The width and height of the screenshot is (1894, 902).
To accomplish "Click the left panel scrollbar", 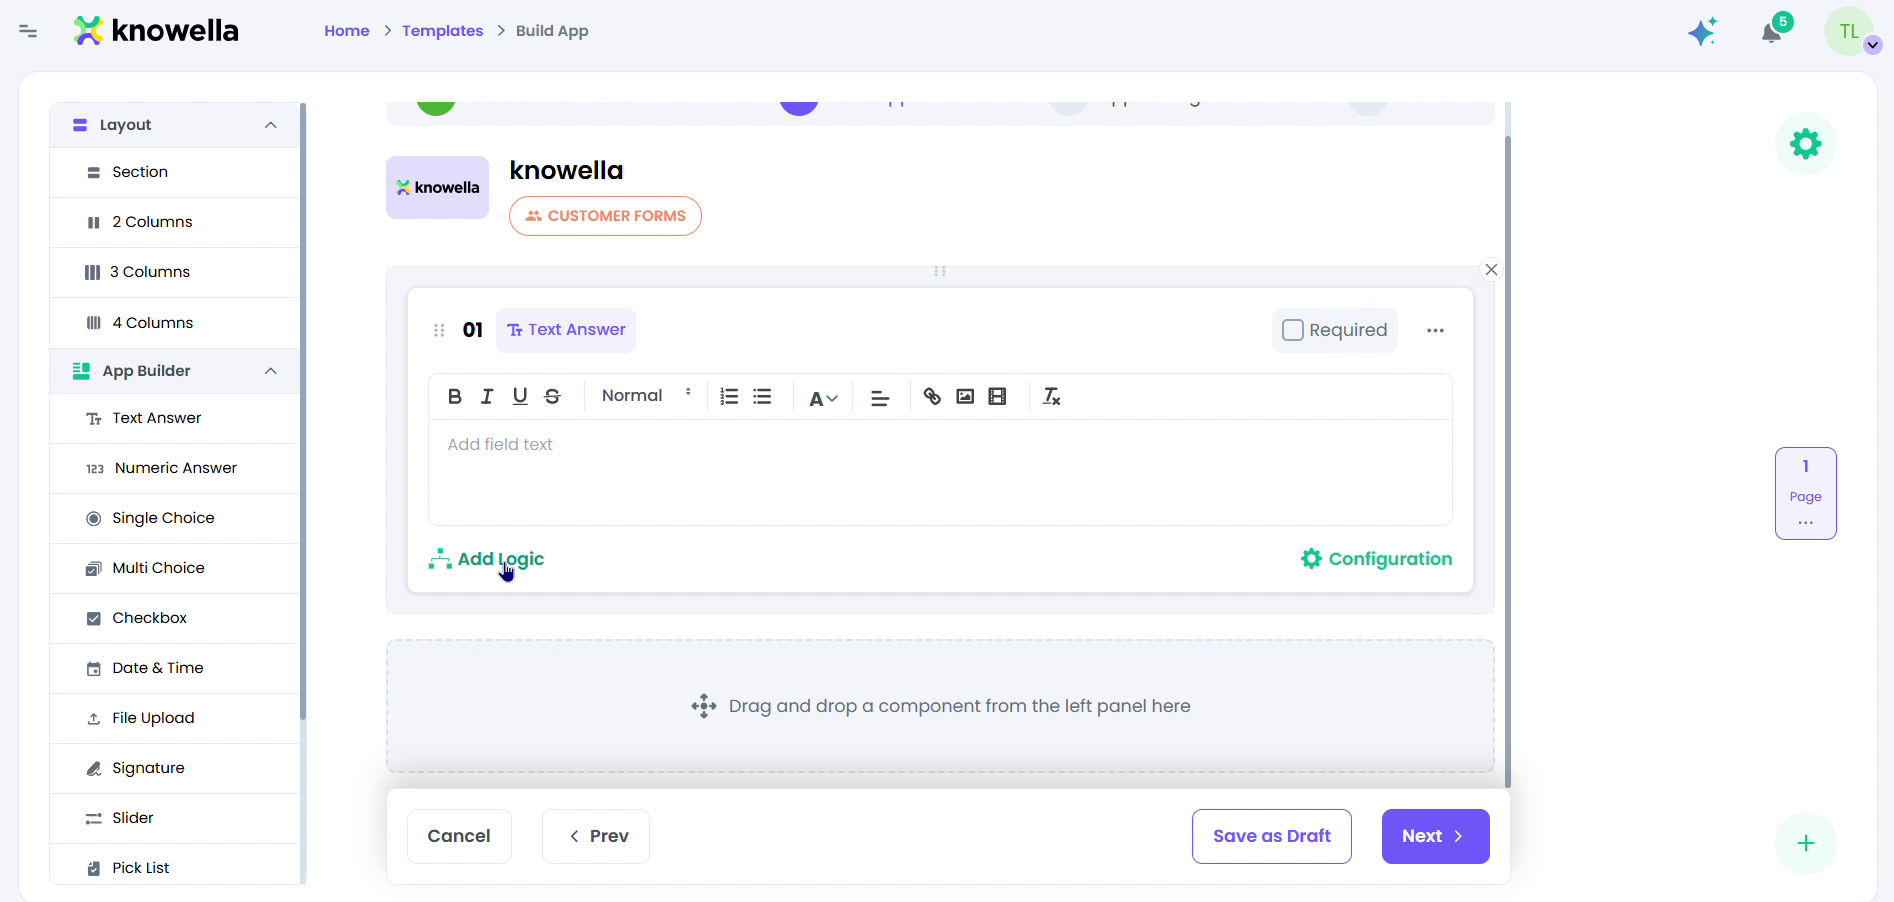I will click(303, 410).
